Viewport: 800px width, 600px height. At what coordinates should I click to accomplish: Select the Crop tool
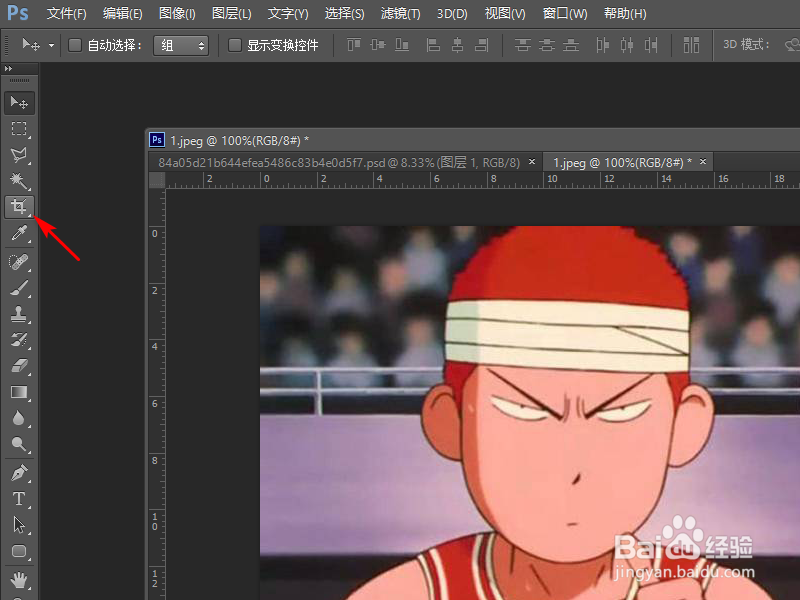pyautogui.click(x=19, y=207)
